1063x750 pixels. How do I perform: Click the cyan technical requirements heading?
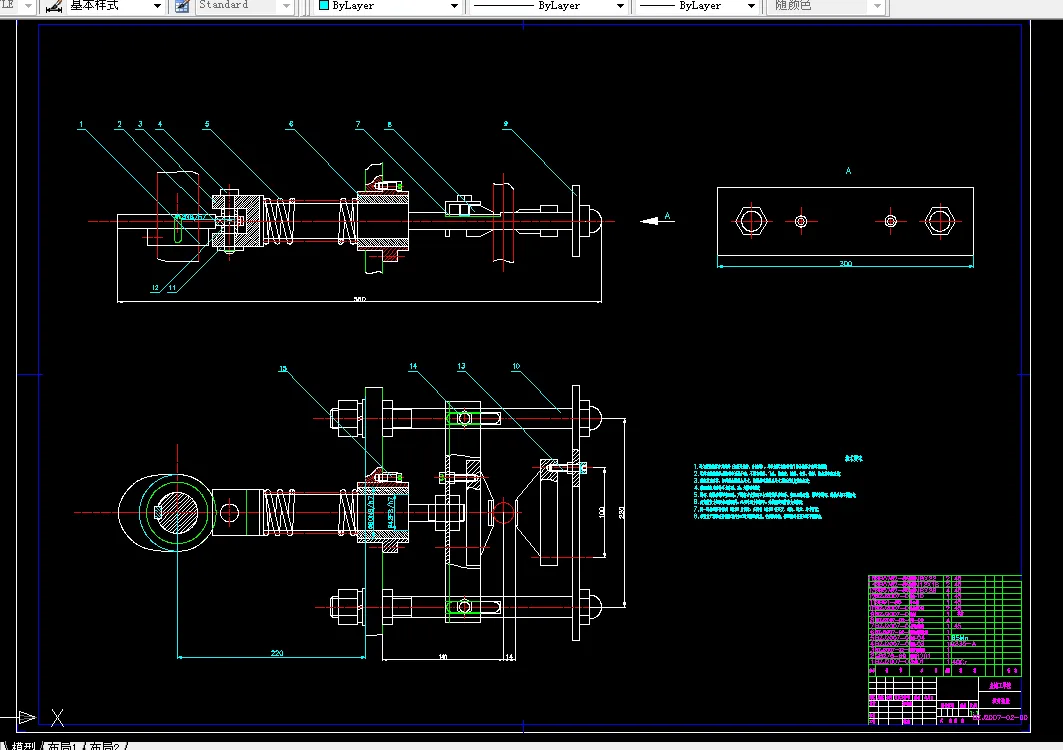pyautogui.click(x=854, y=458)
